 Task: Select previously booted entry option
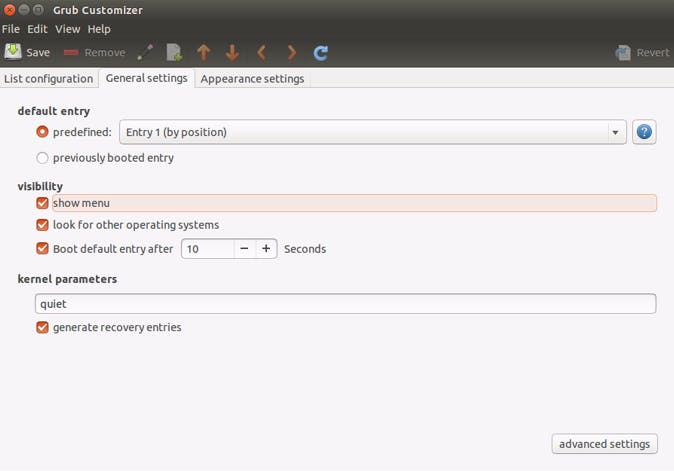click(42, 158)
